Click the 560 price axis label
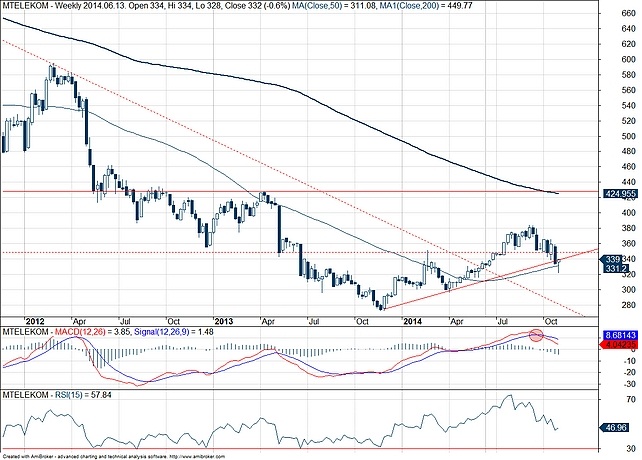642x460 pixels. [x=628, y=91]
